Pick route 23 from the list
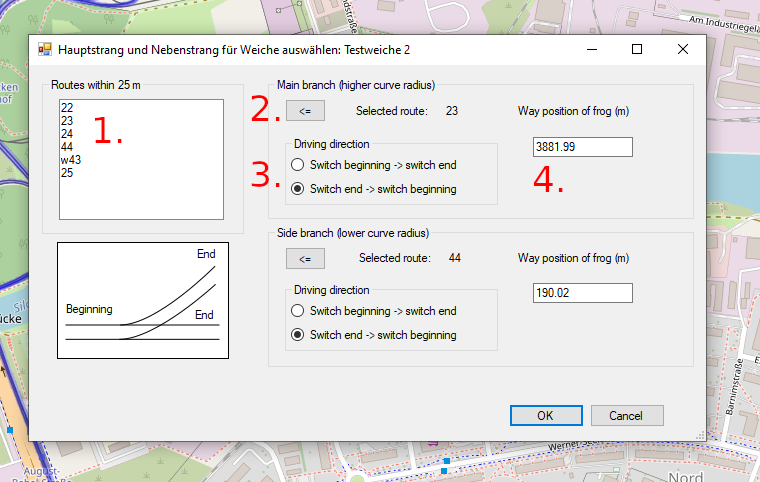The width and height of the screenshot is (760, 482). click(67, 121)
